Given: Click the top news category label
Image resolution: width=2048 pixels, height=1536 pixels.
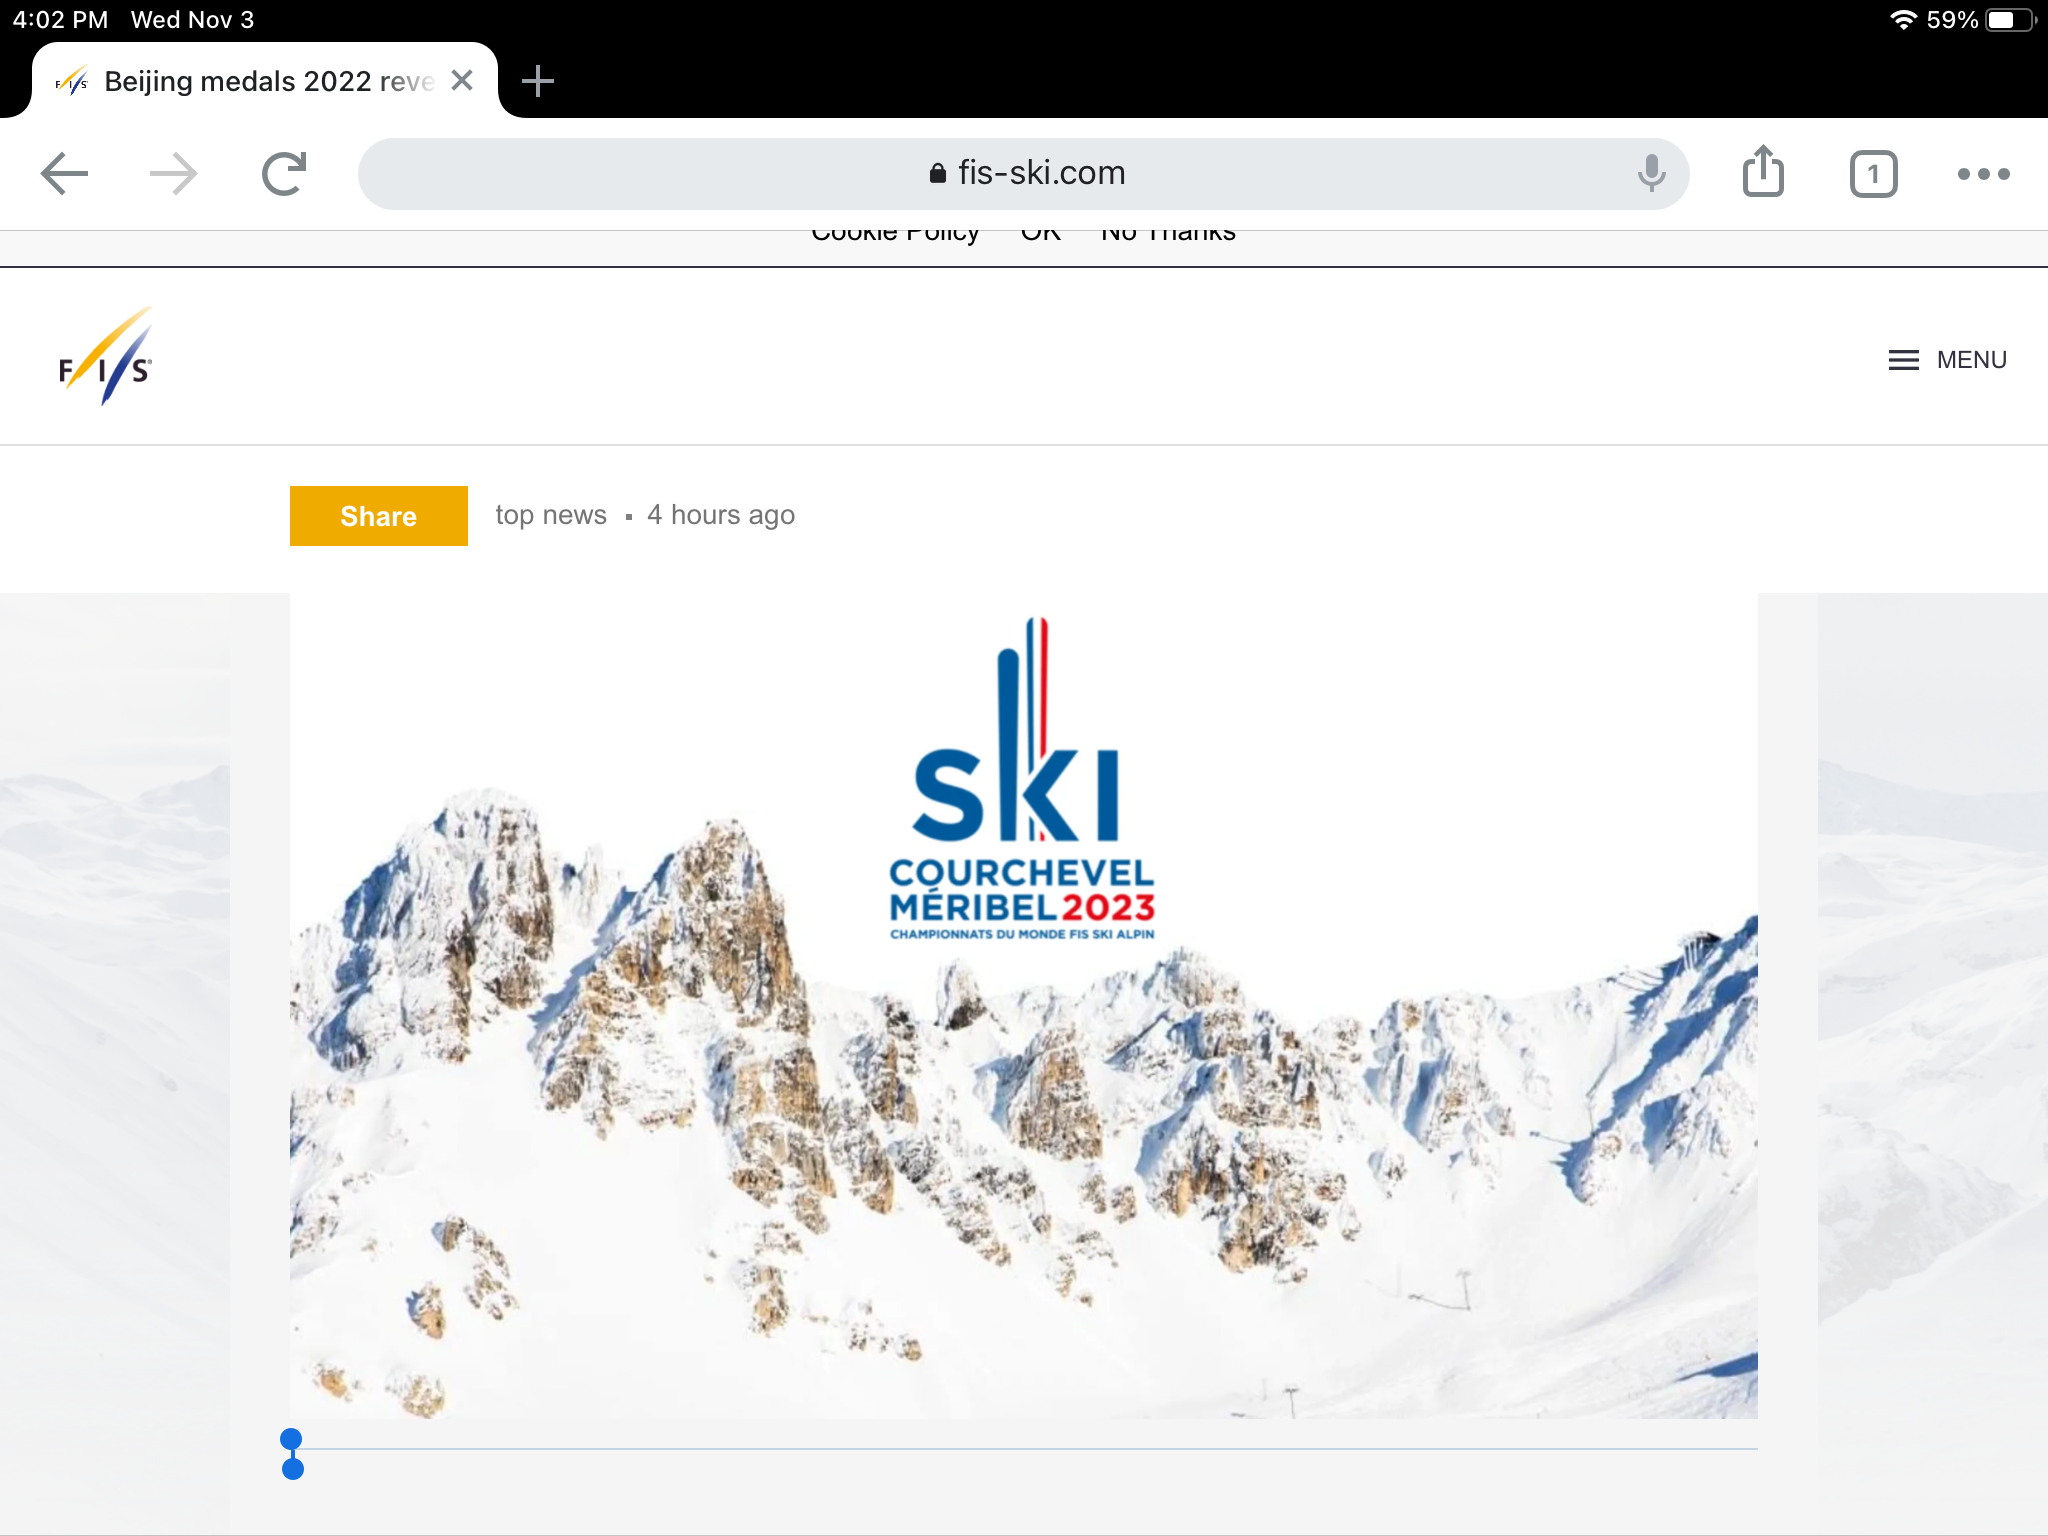Looking at the screenshot, I should click(x=551, y=515).
